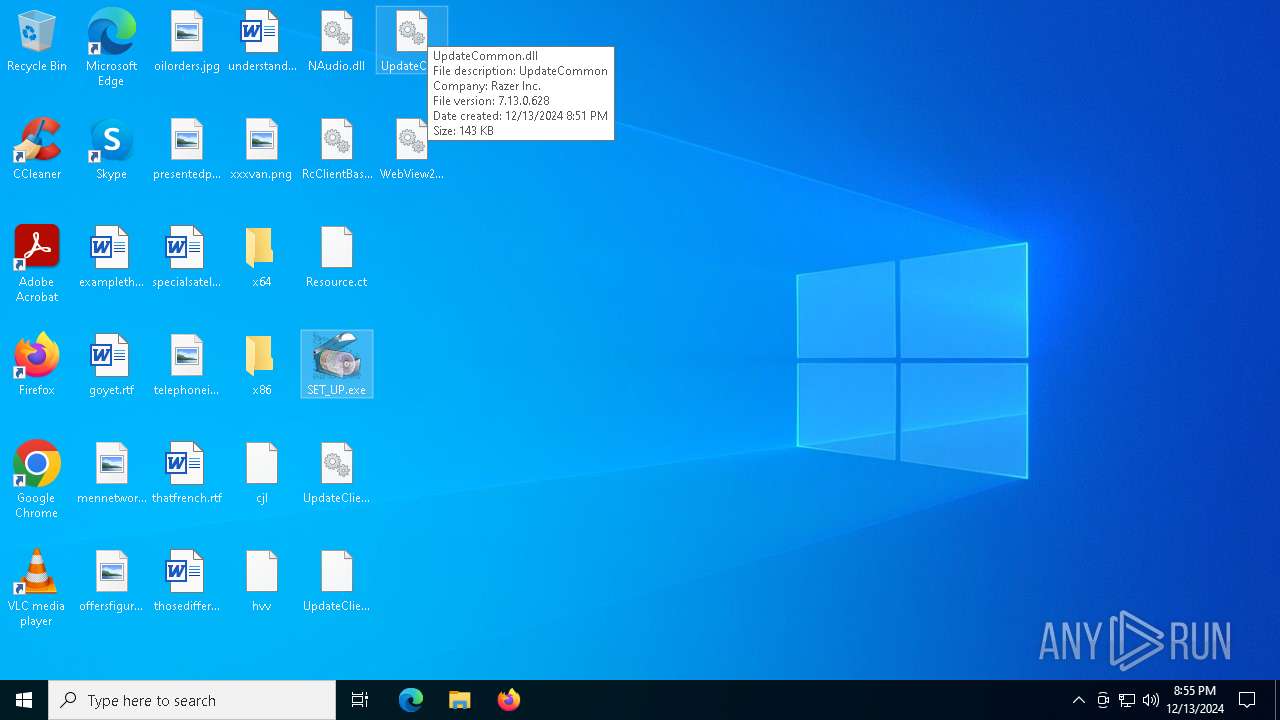Click the Meet Now tray icon
Viewport: 1280px width, 720px height.
[1103, 700]
